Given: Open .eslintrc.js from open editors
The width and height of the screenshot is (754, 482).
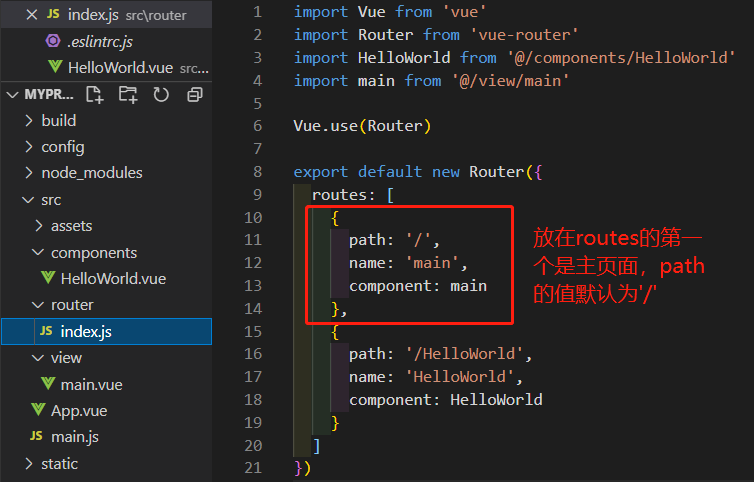Looking at the screenshot, I should coord(106,41).
